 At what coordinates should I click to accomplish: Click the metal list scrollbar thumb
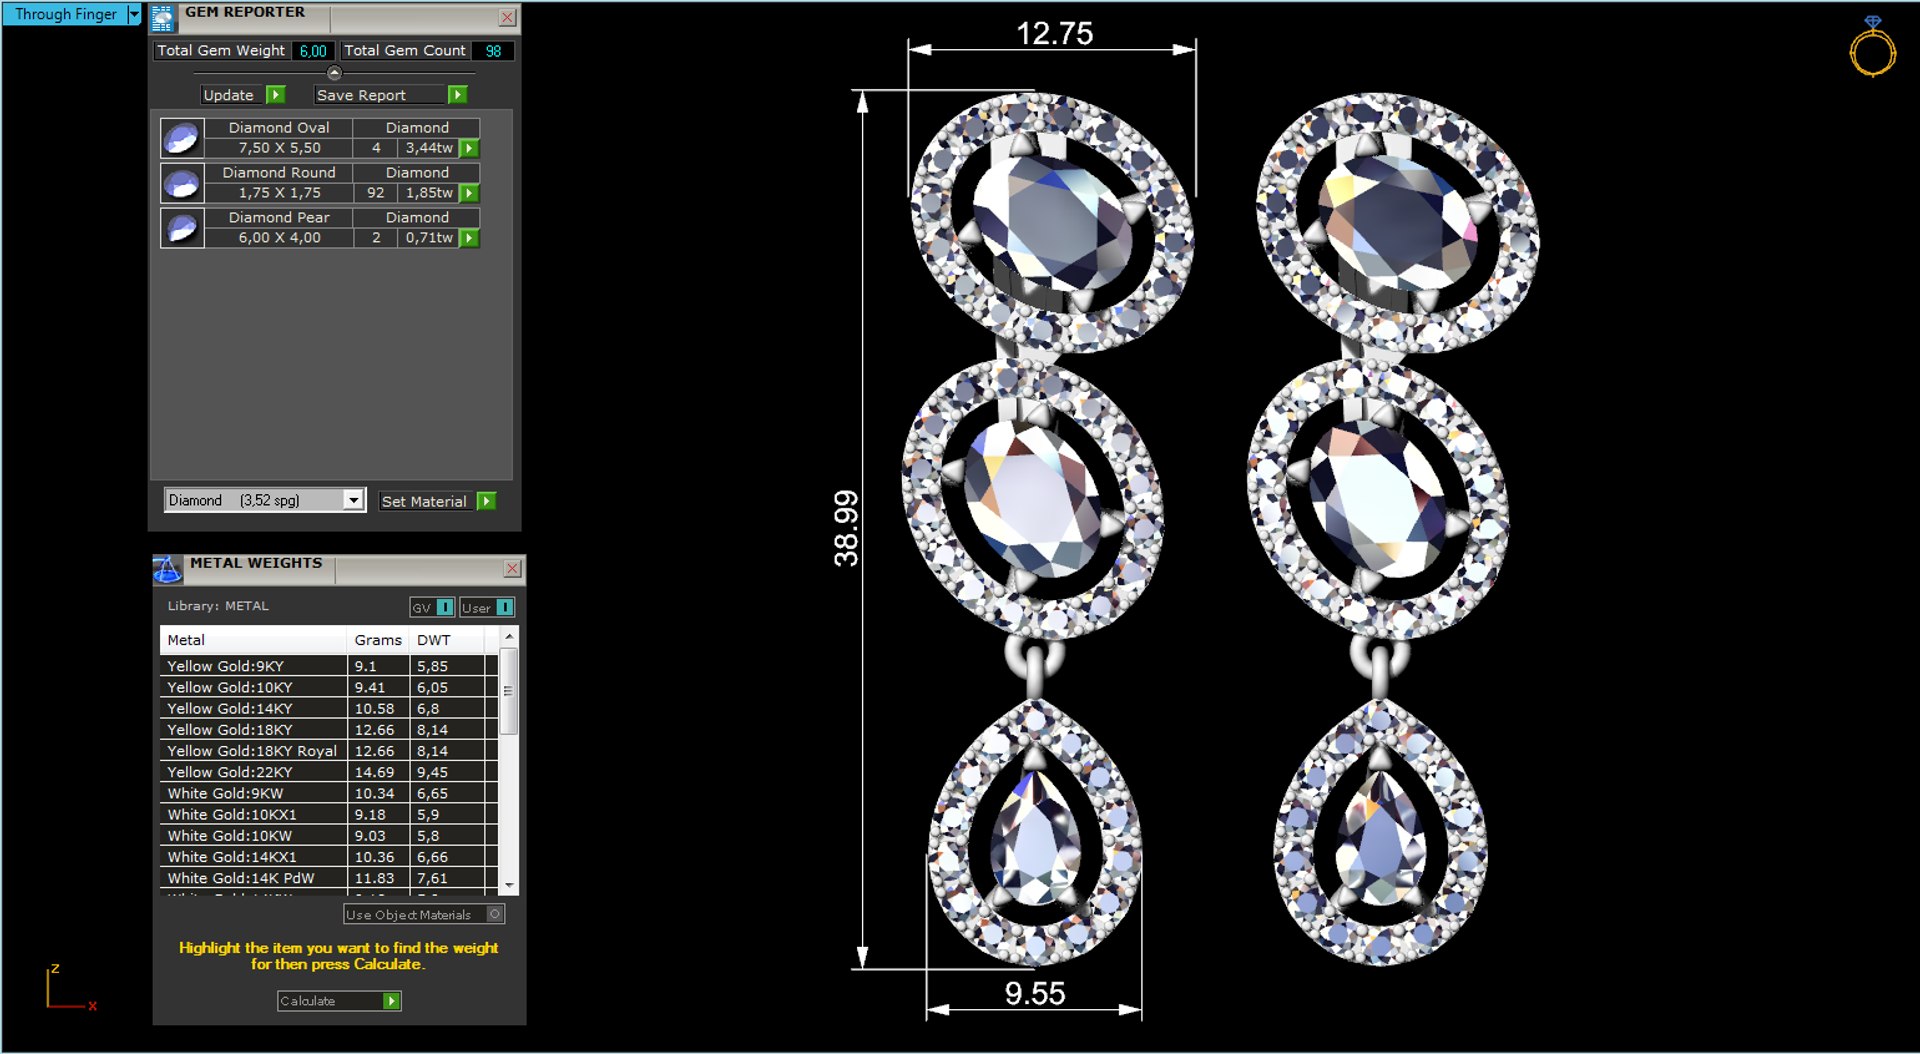[509, 691]
